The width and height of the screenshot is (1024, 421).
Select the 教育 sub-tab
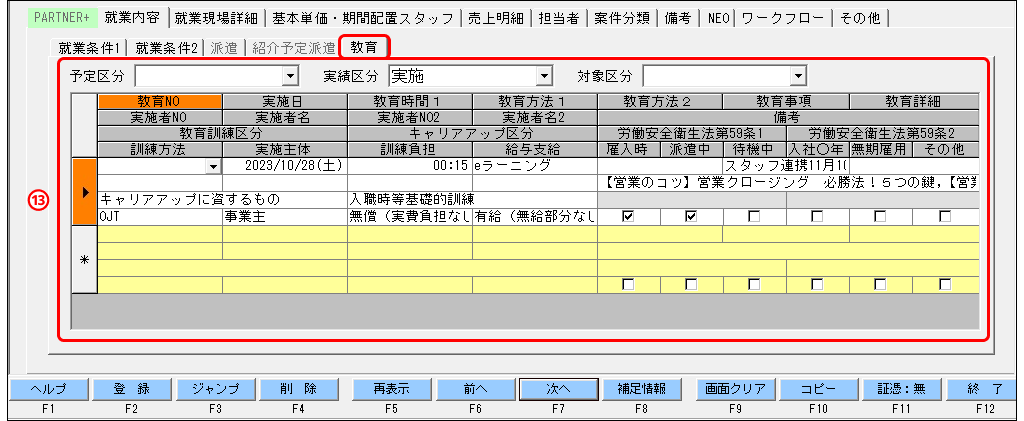point(365,47)
